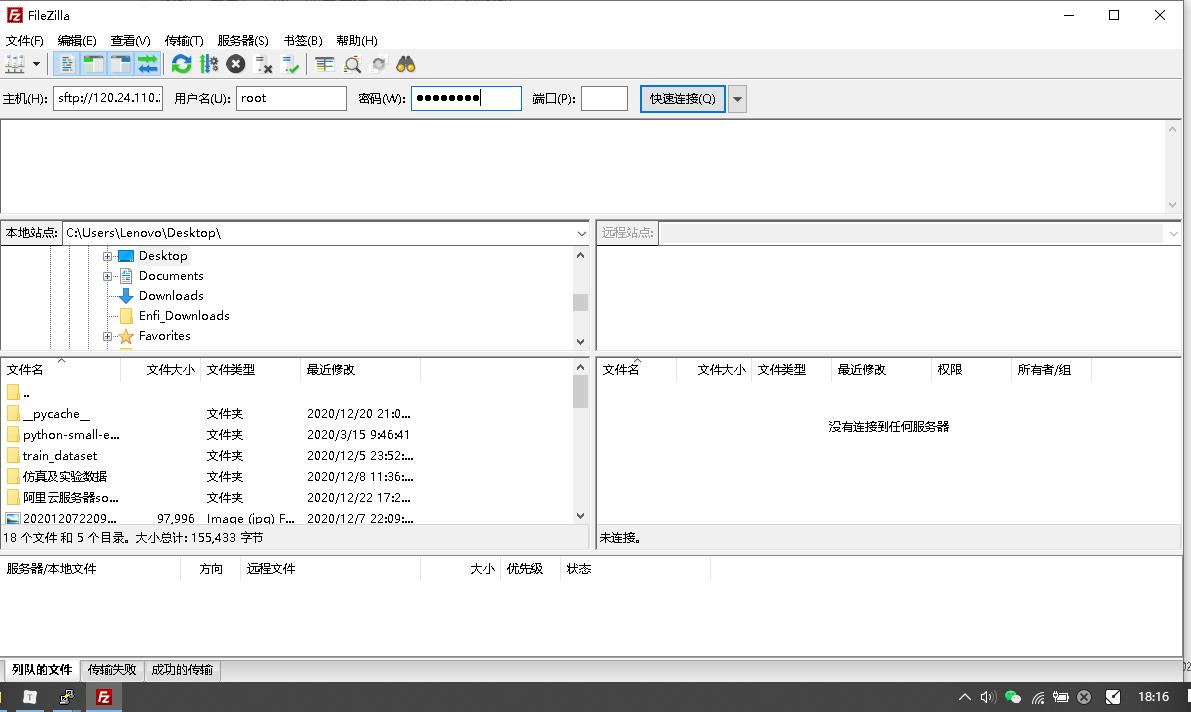Image resolution: width=1191 pixels, height=712 pixels.
Task: Click the green refresh file lists icon
Action: tap(182, 65)
